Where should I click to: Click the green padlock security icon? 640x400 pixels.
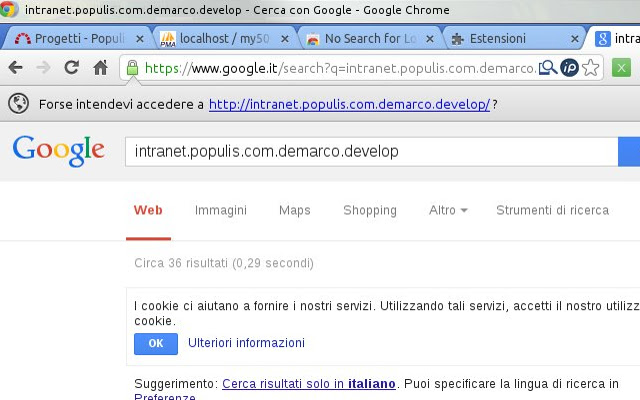132,68
